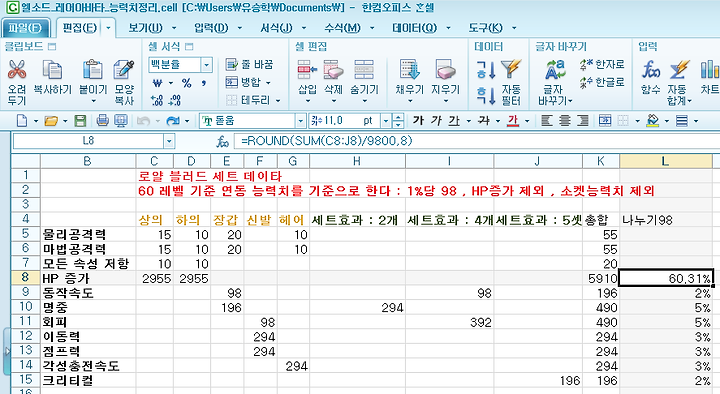Toggle center alignment in toolbar
Image resolution: width=720 pixels, height=394 pixels.
click(x=564, y=121)
